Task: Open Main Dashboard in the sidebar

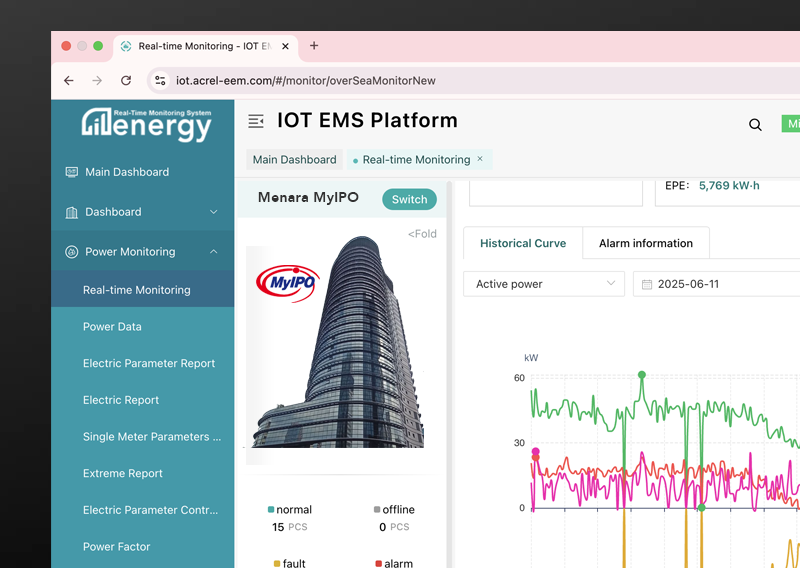Action: (x=142, y=172)
